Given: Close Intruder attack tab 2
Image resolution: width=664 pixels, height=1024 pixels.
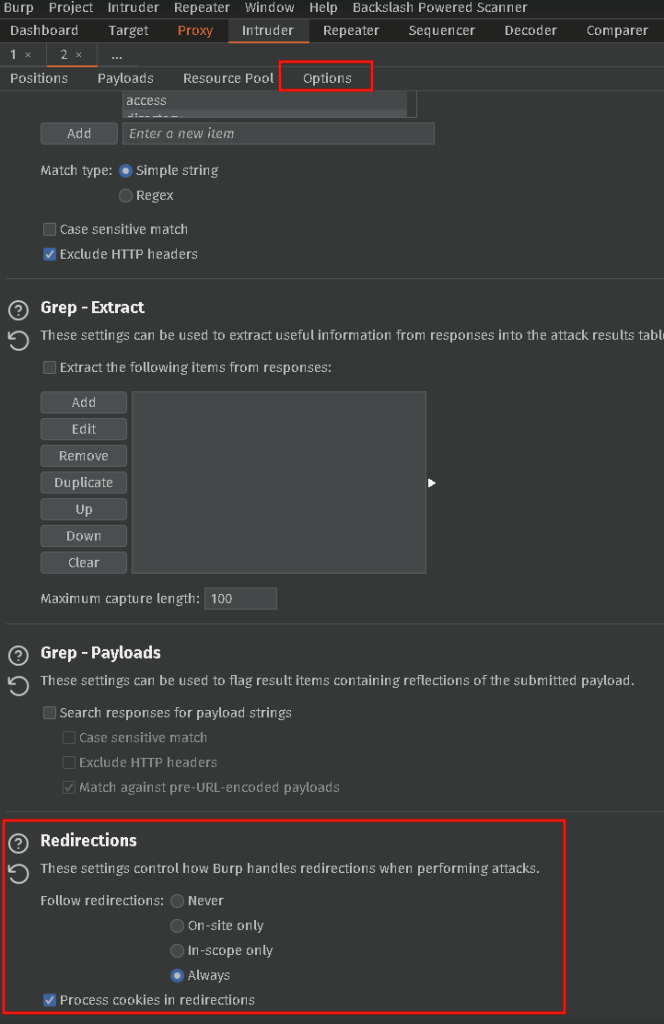Looking at the screenshot, I should coord(79,55).
